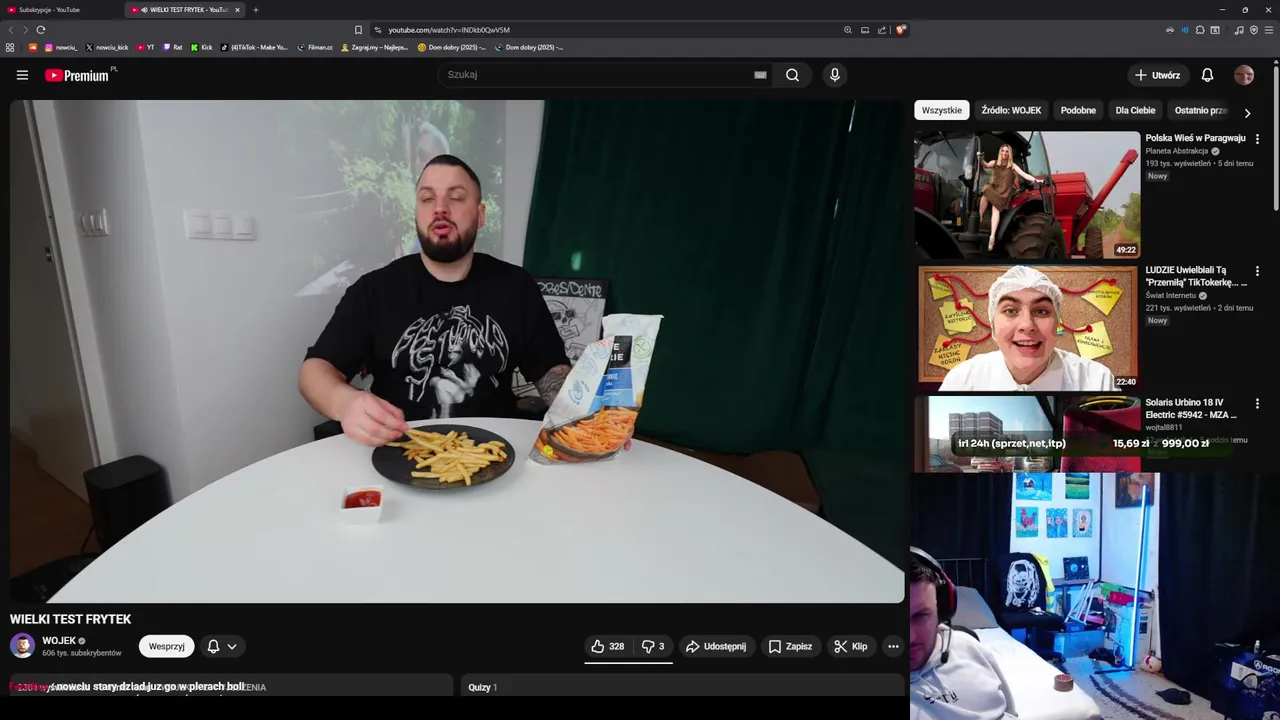Open the media control music note icon
The image size is (1280, 720).
pos(1239,30)
